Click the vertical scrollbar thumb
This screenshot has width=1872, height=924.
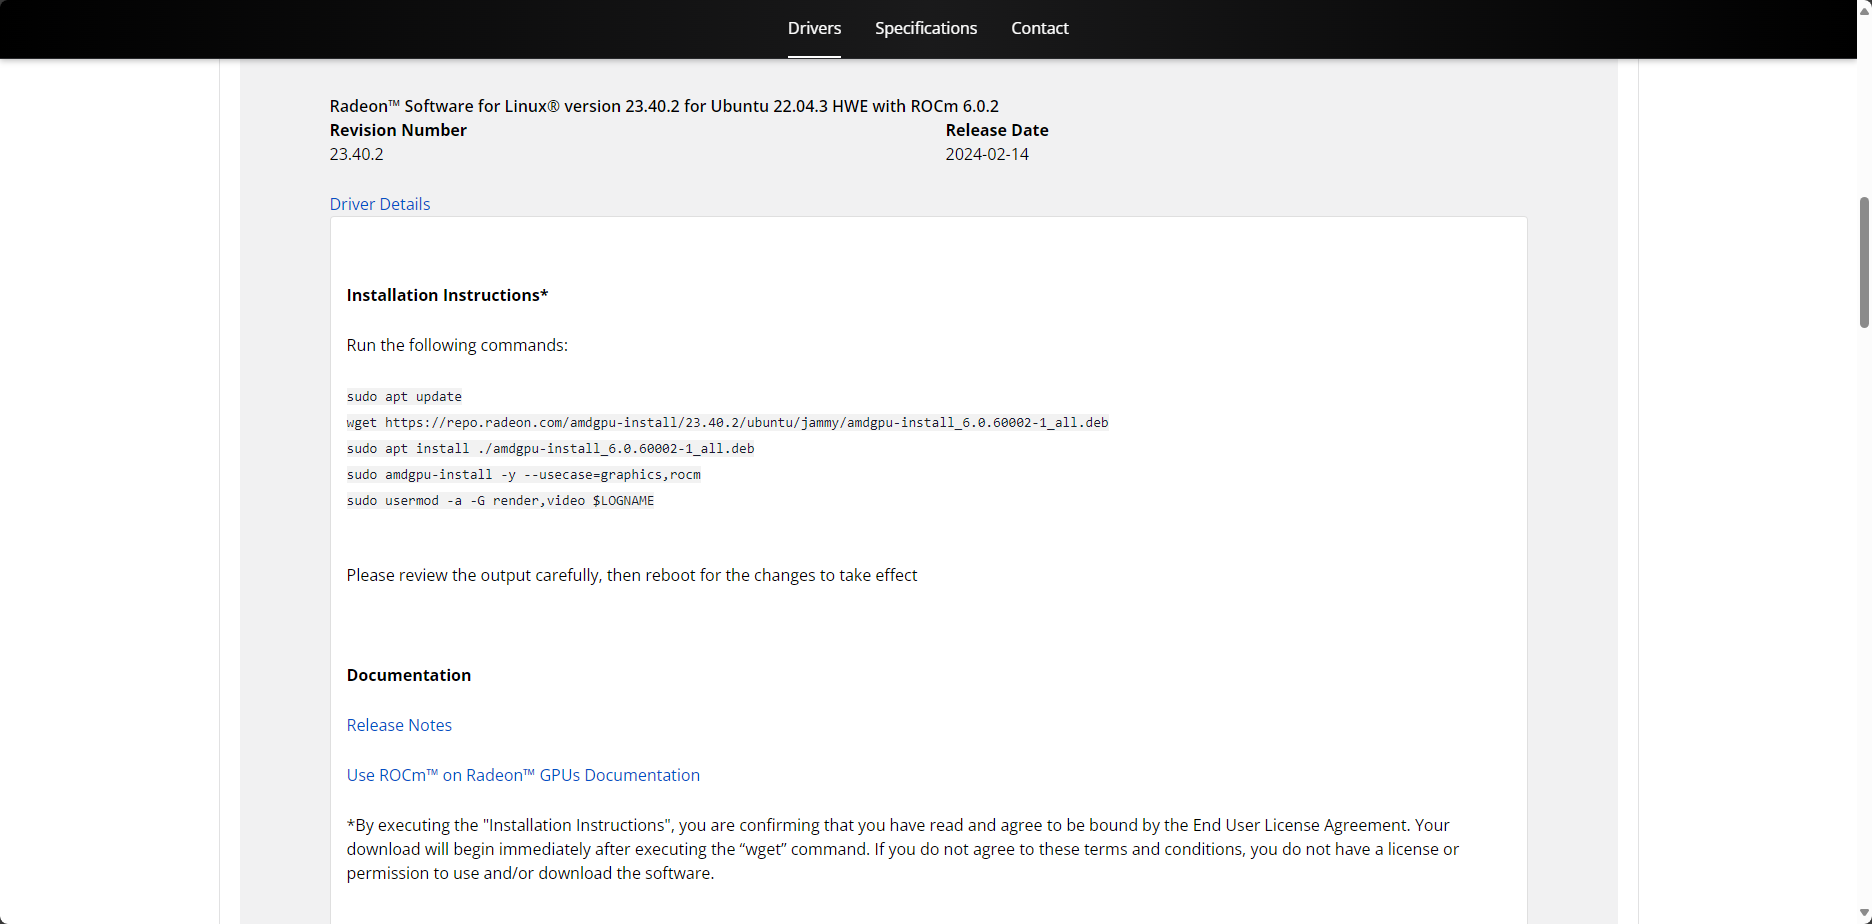1864,262
